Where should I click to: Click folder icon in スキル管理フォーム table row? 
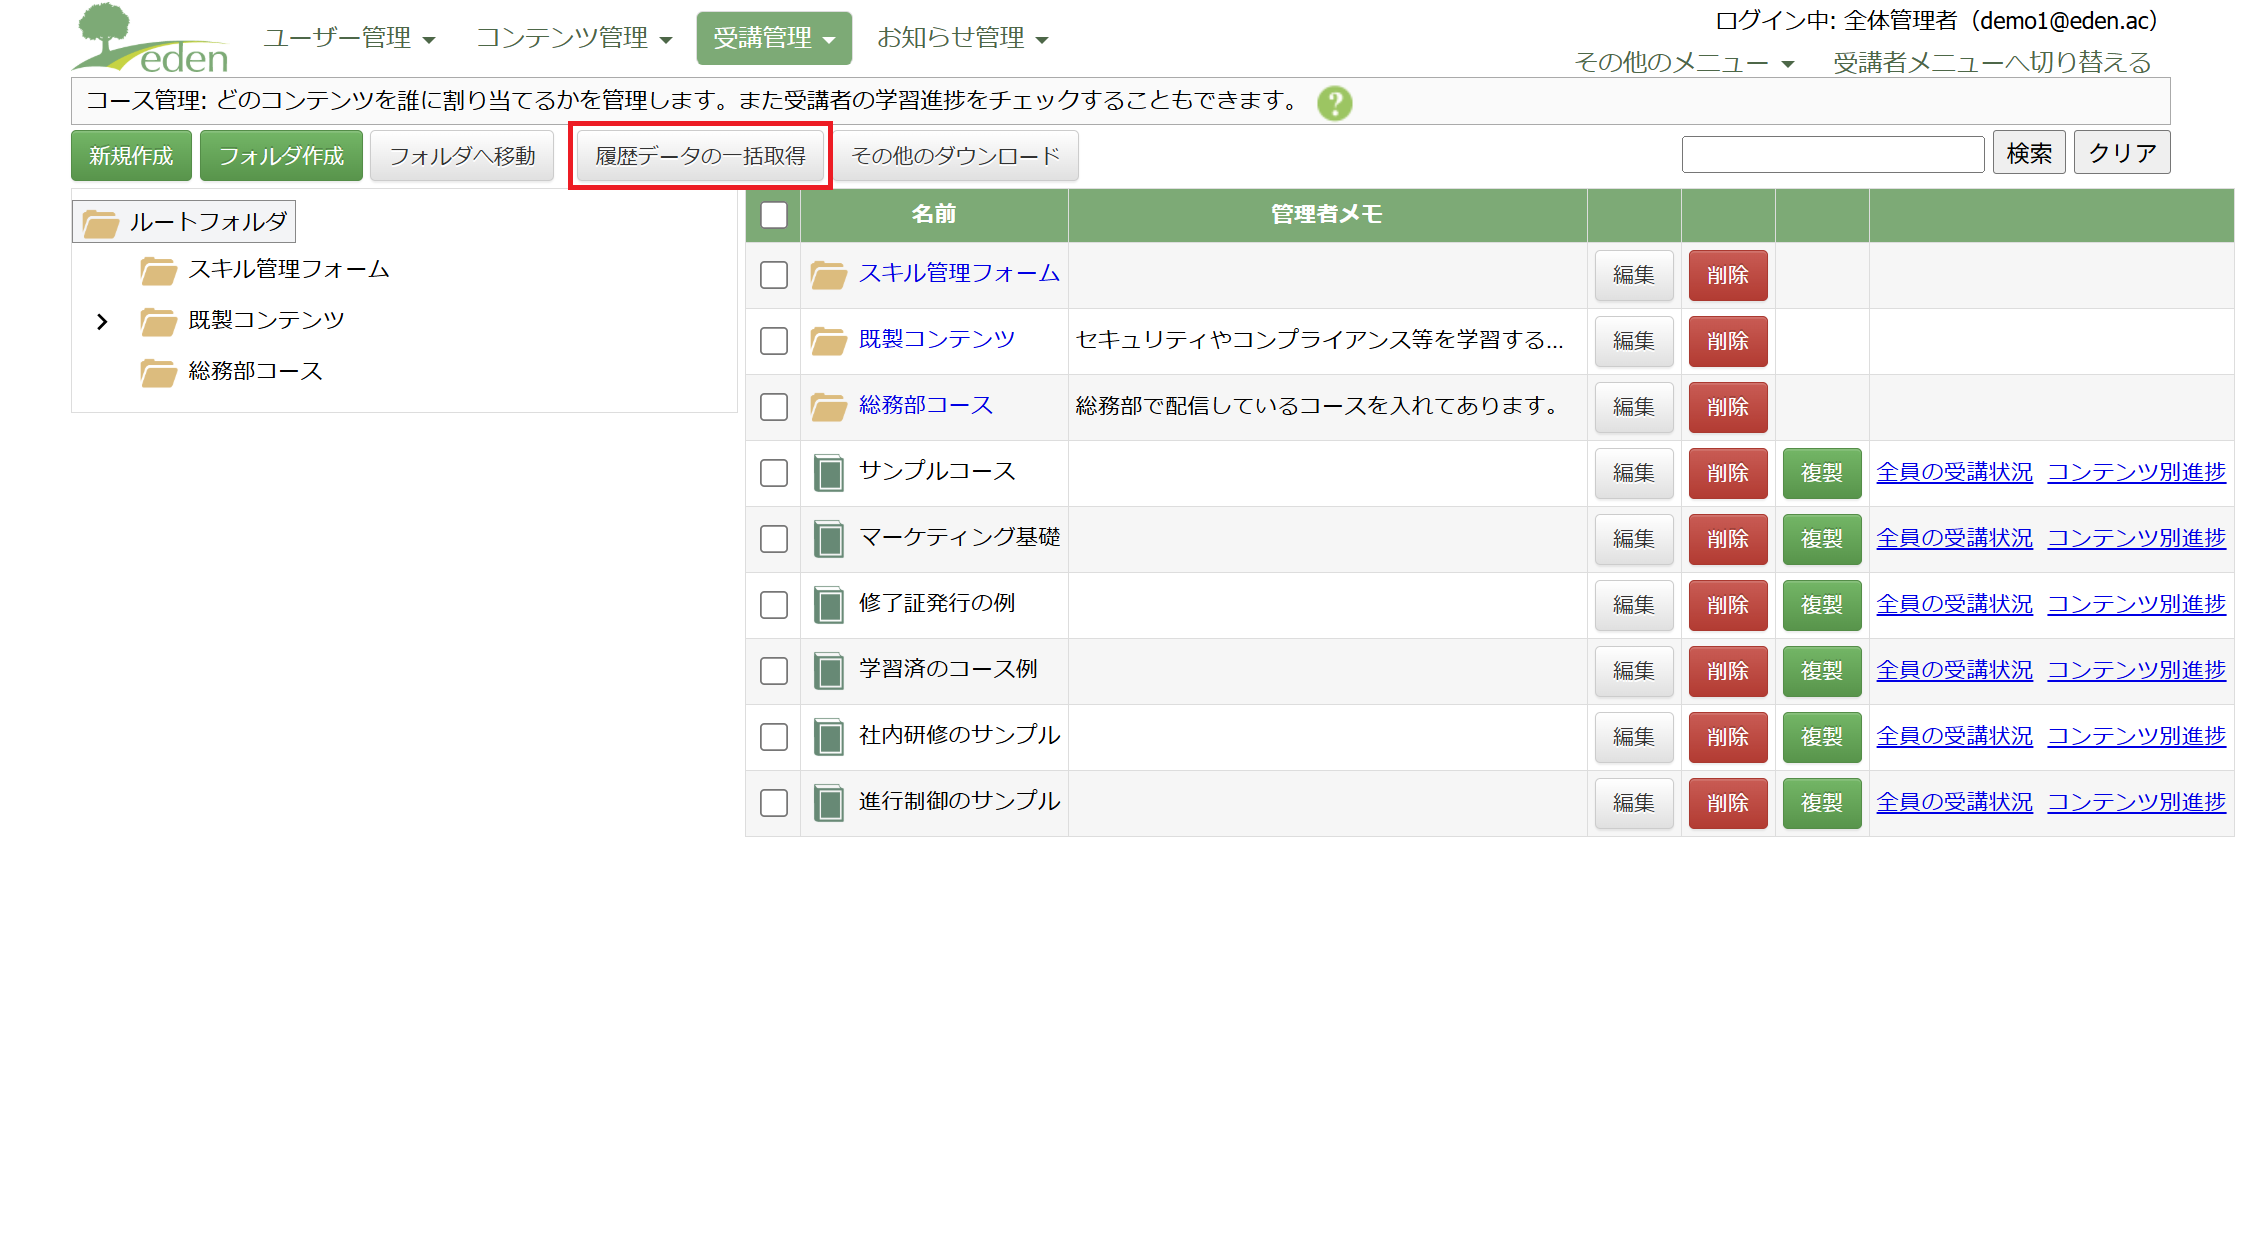(828, 274)
